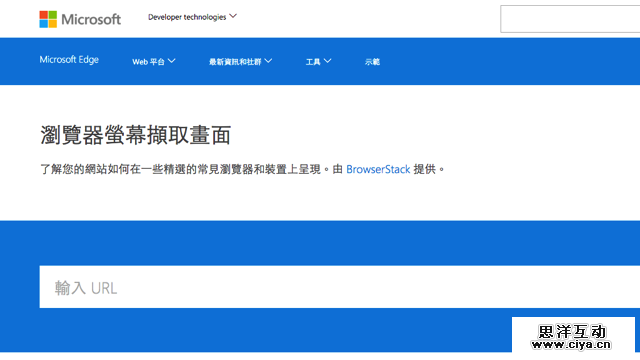Viewport: 640px width, 360px height.
Task: Click the top search box
Action: click(x=570, y=19)
